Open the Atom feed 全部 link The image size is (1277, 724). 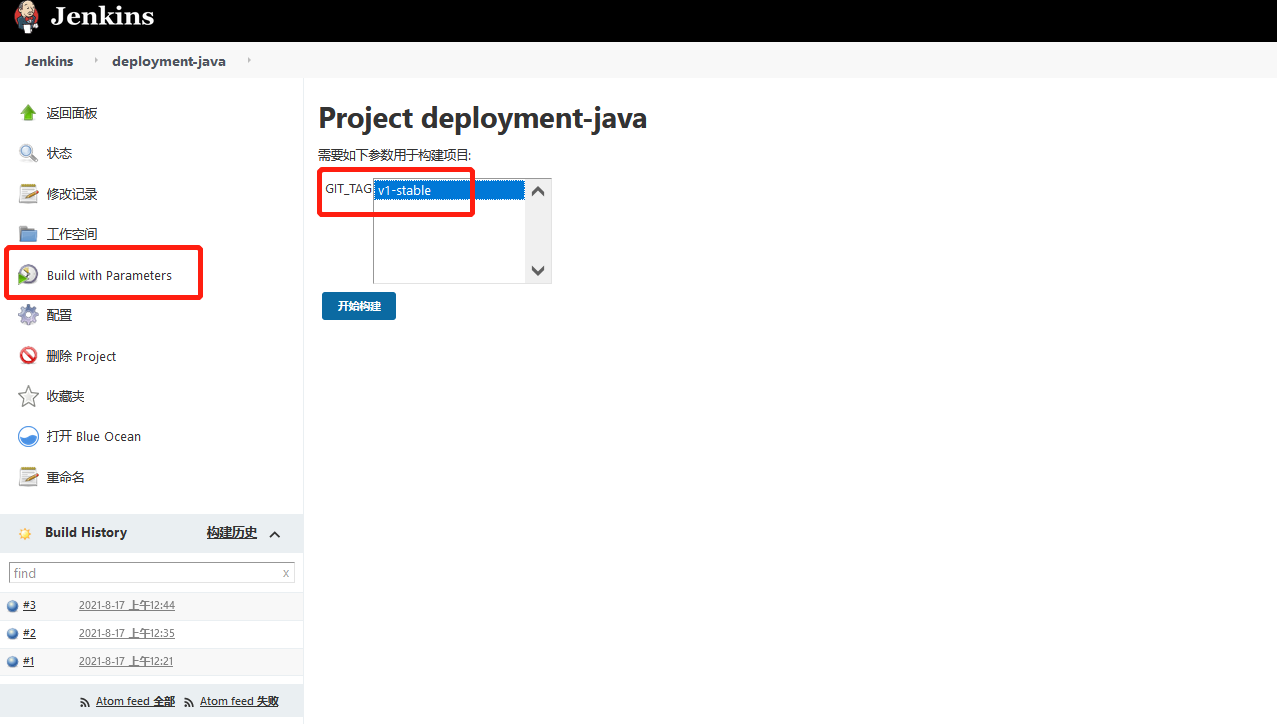pyautogui.click(x=135, y=702)
